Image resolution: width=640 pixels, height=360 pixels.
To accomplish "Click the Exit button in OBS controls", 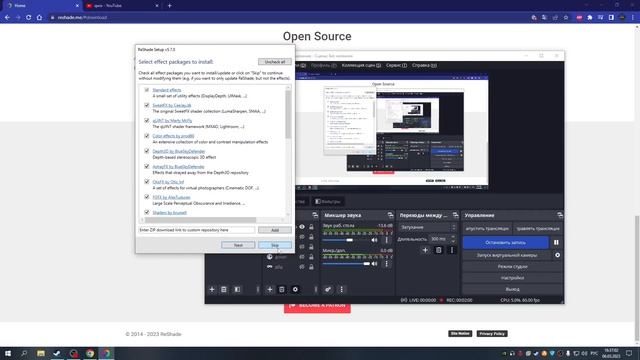I will pyautogui.click(x=512, y=289).
